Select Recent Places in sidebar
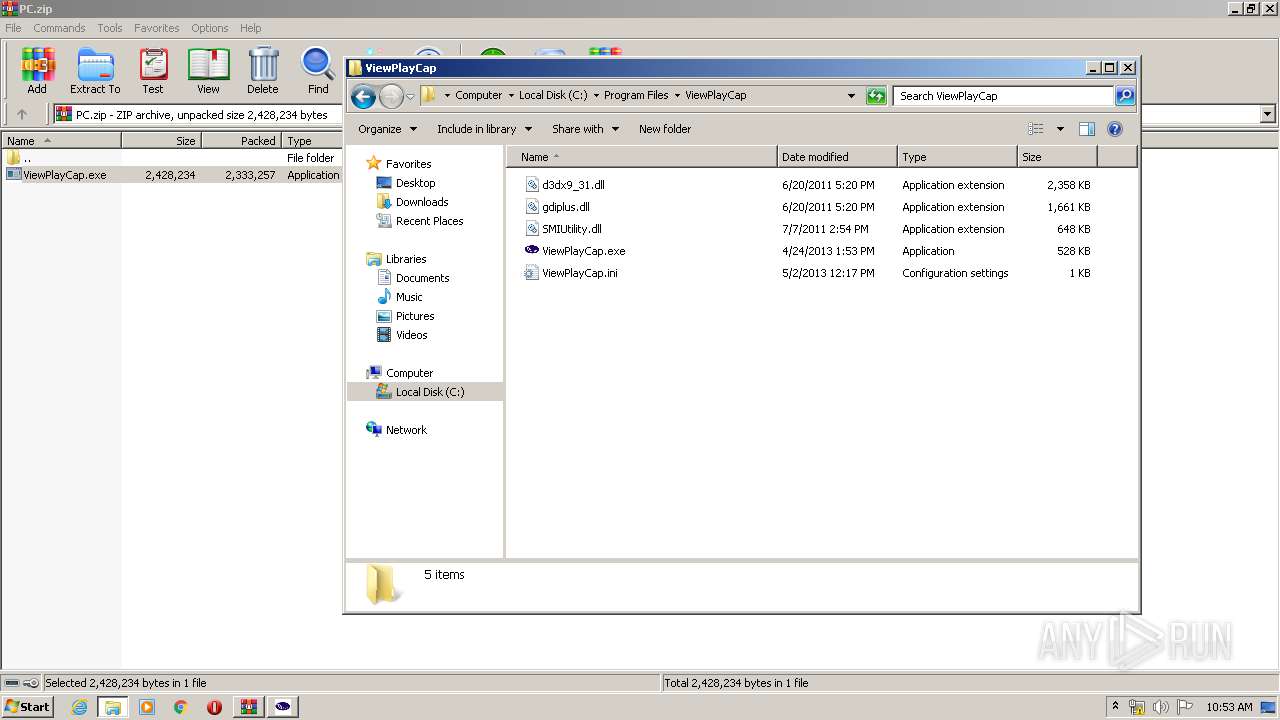The image size is (1280, 720). tap(429, 221)
